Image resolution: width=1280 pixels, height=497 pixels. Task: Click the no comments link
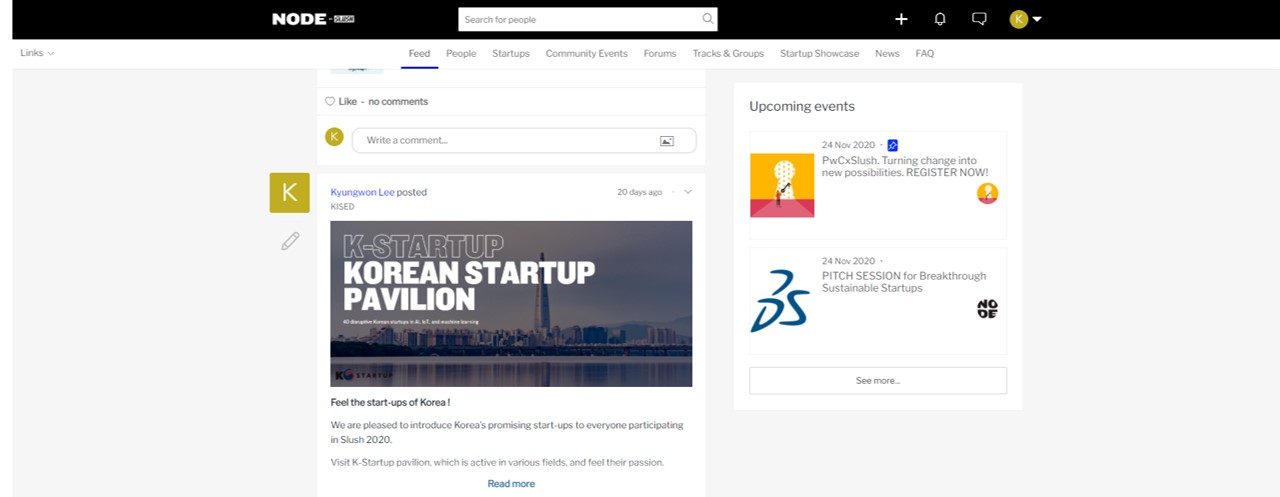click(398, 101)
